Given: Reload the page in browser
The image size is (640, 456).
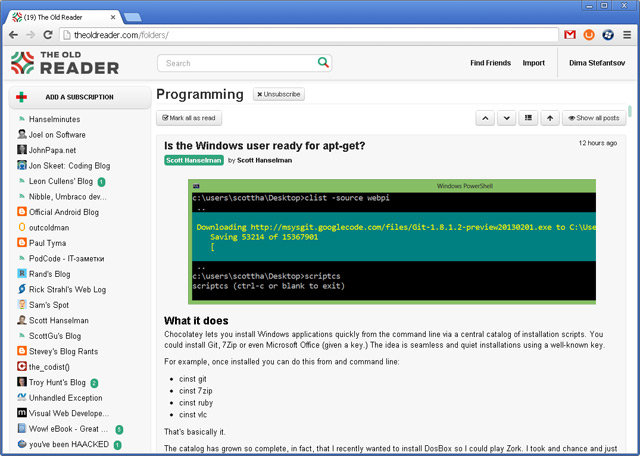Looking at the screenshot, I should [x=46, y=35].
